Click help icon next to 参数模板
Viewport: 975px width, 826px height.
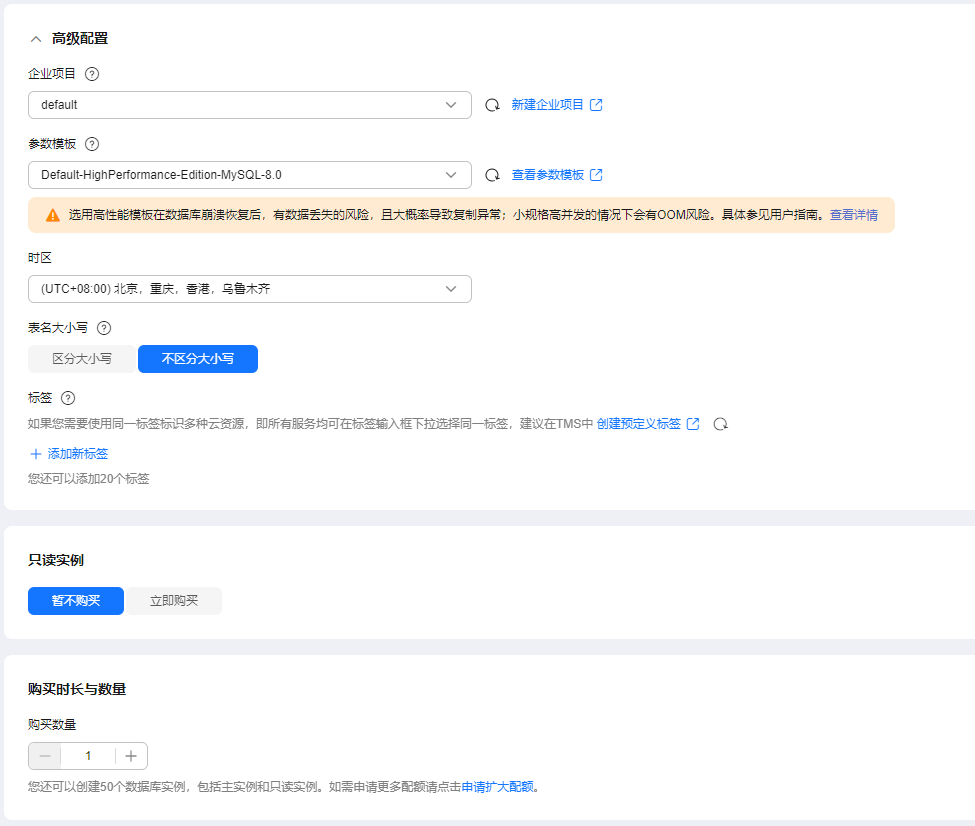coord(92,144)
